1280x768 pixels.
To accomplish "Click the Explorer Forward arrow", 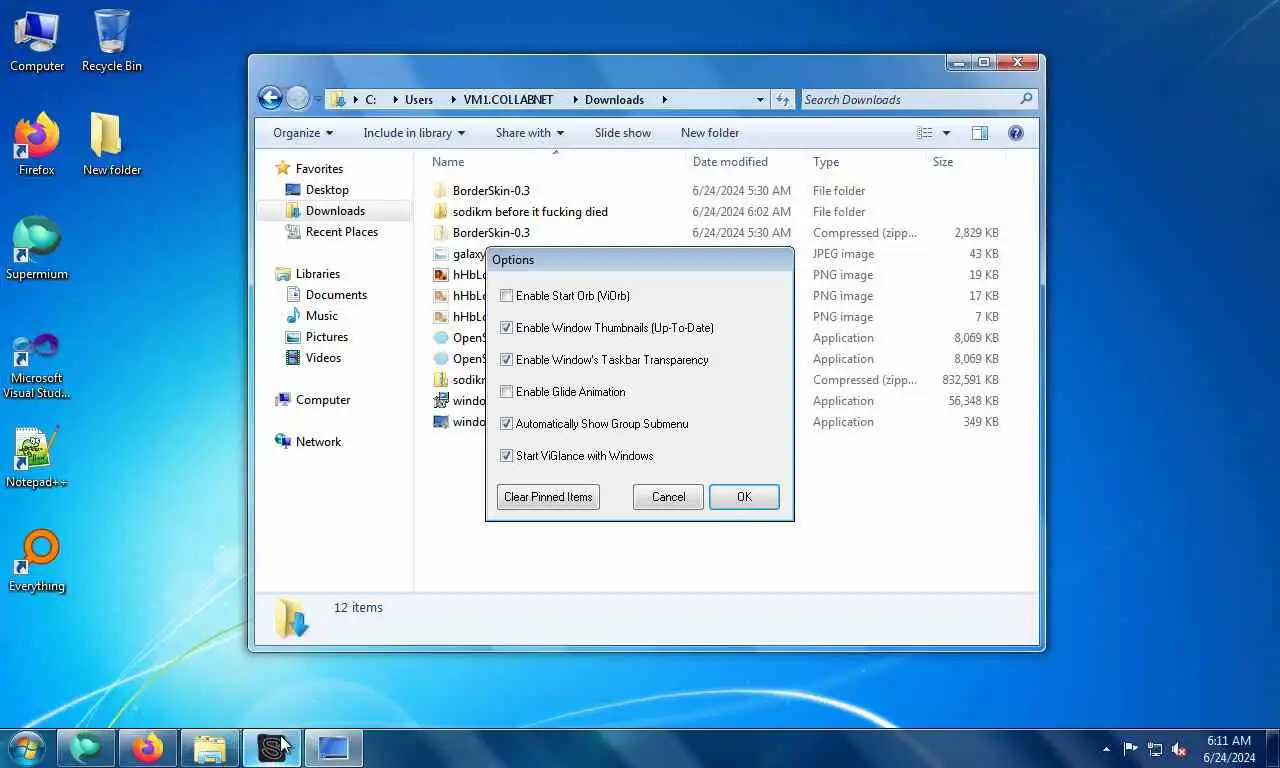I will 298,98.
